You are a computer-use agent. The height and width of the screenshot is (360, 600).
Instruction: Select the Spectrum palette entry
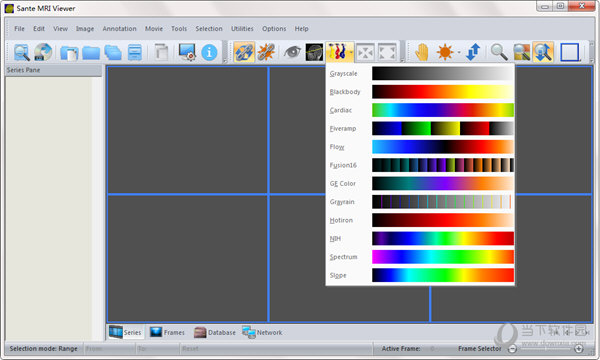click(x=420, y=257)
